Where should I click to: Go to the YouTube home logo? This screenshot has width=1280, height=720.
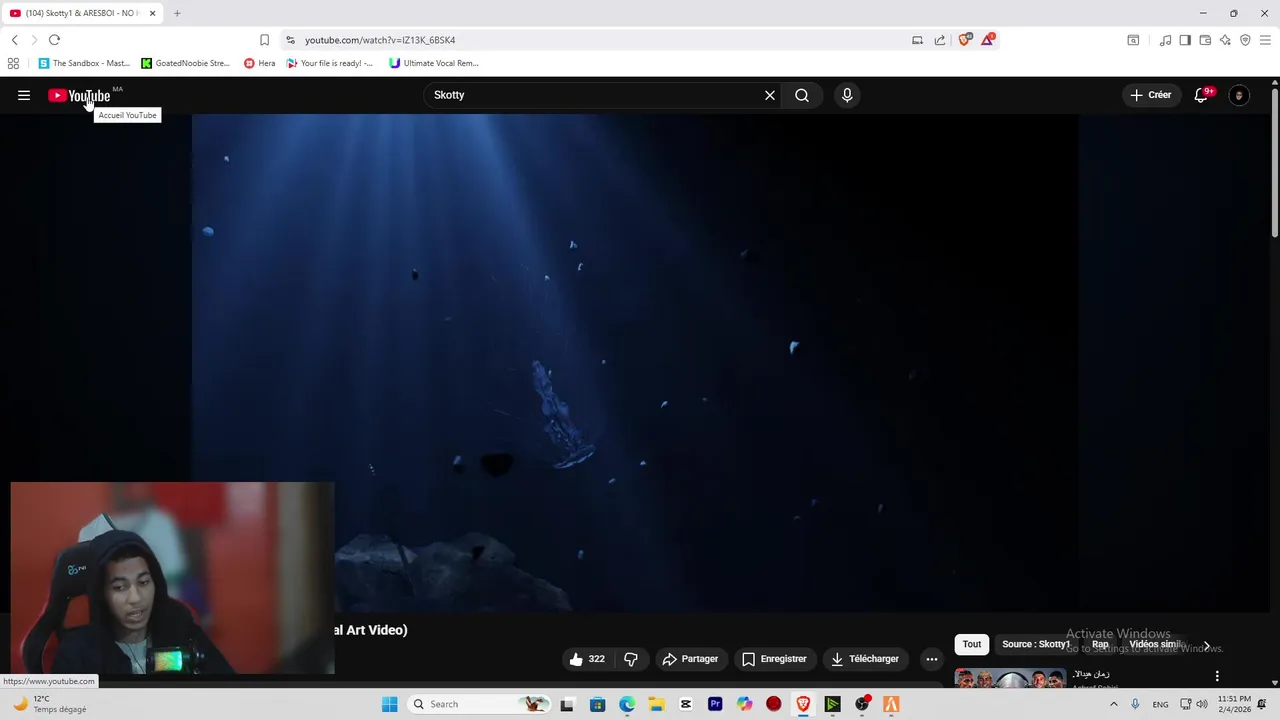click(79, 96)
